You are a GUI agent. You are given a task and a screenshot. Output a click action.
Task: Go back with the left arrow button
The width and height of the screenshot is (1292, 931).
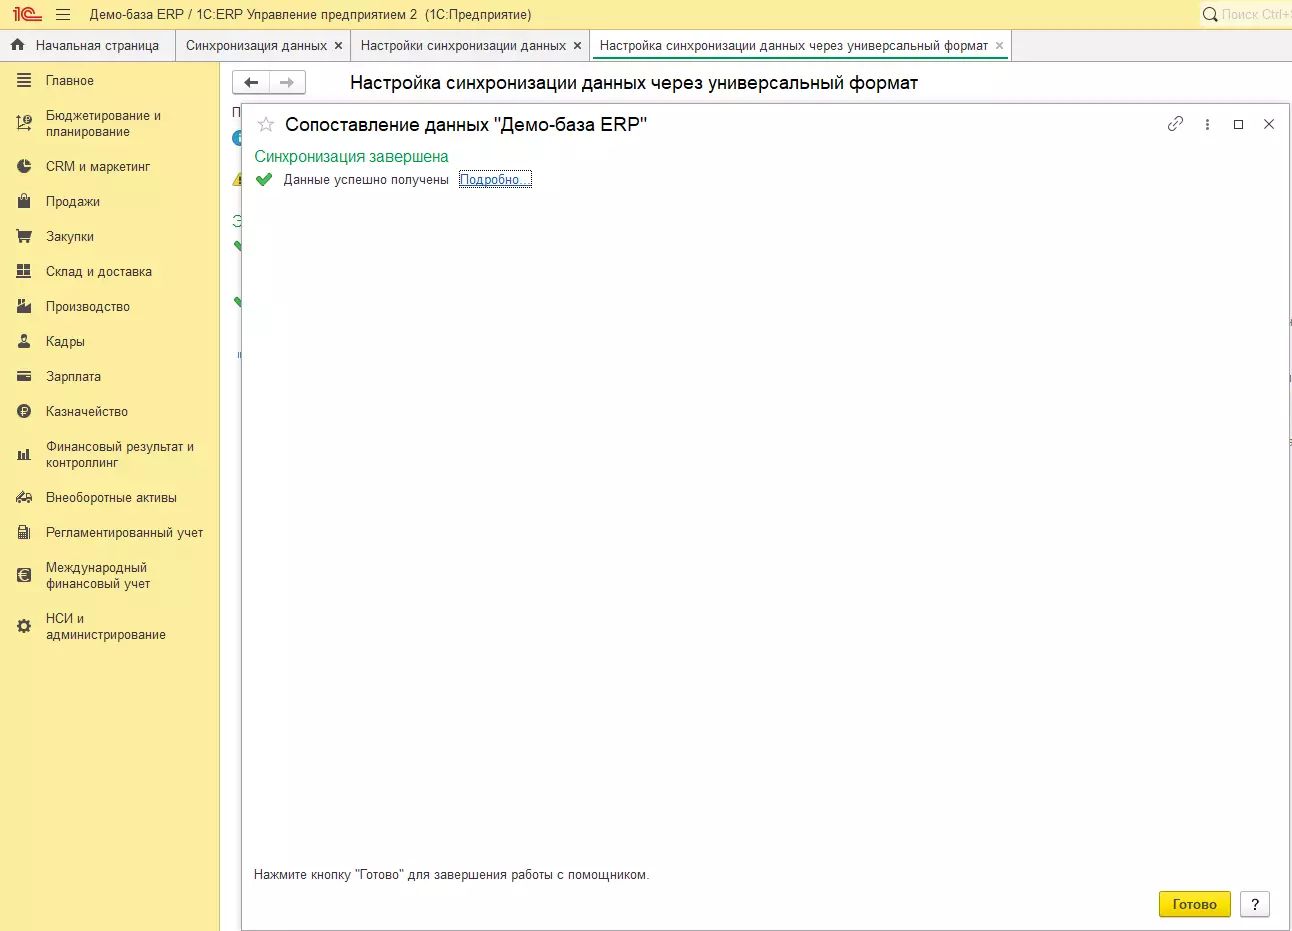[251, 83]
